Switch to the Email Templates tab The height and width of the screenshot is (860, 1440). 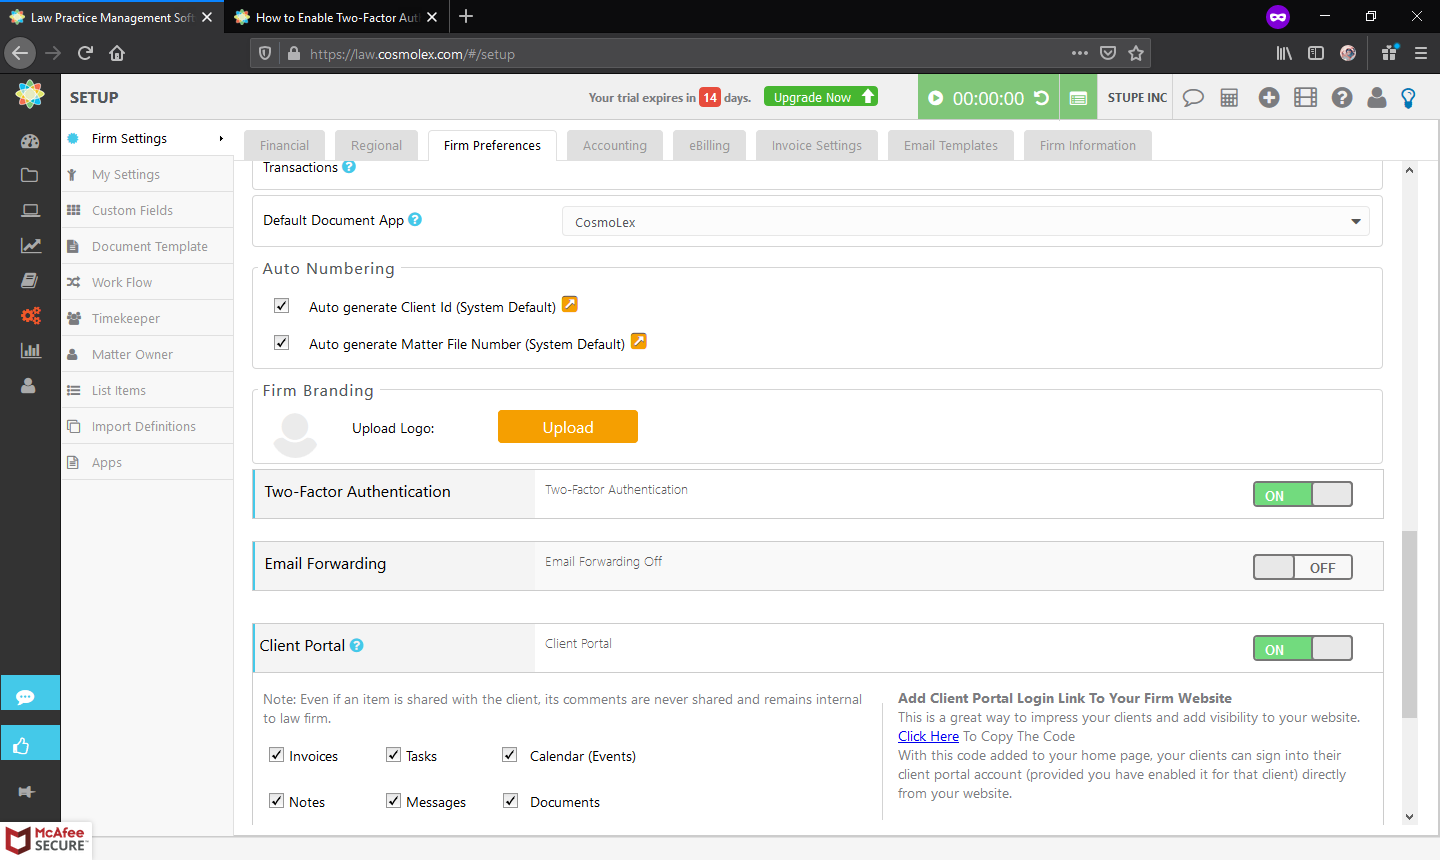click(x=951, y=145)
